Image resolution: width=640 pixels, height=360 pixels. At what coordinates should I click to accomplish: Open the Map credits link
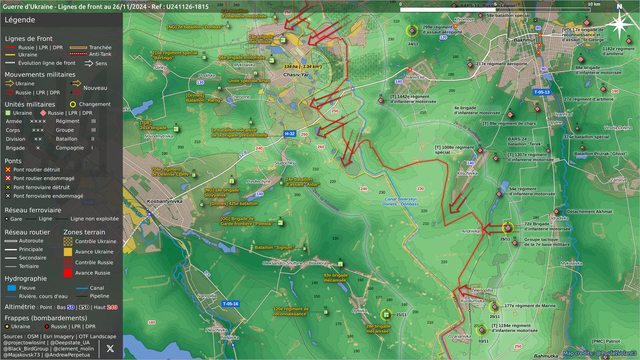tap(599, 353)
